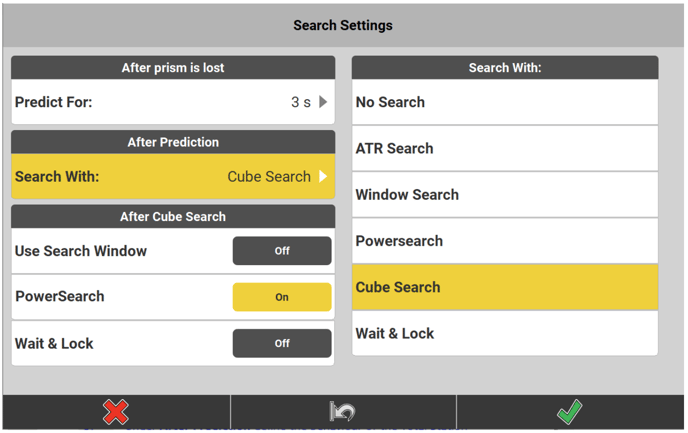Click the After Cube Search header
This screenshot has width=688, height=433.
pyautogui.click(x=173, y=216)
